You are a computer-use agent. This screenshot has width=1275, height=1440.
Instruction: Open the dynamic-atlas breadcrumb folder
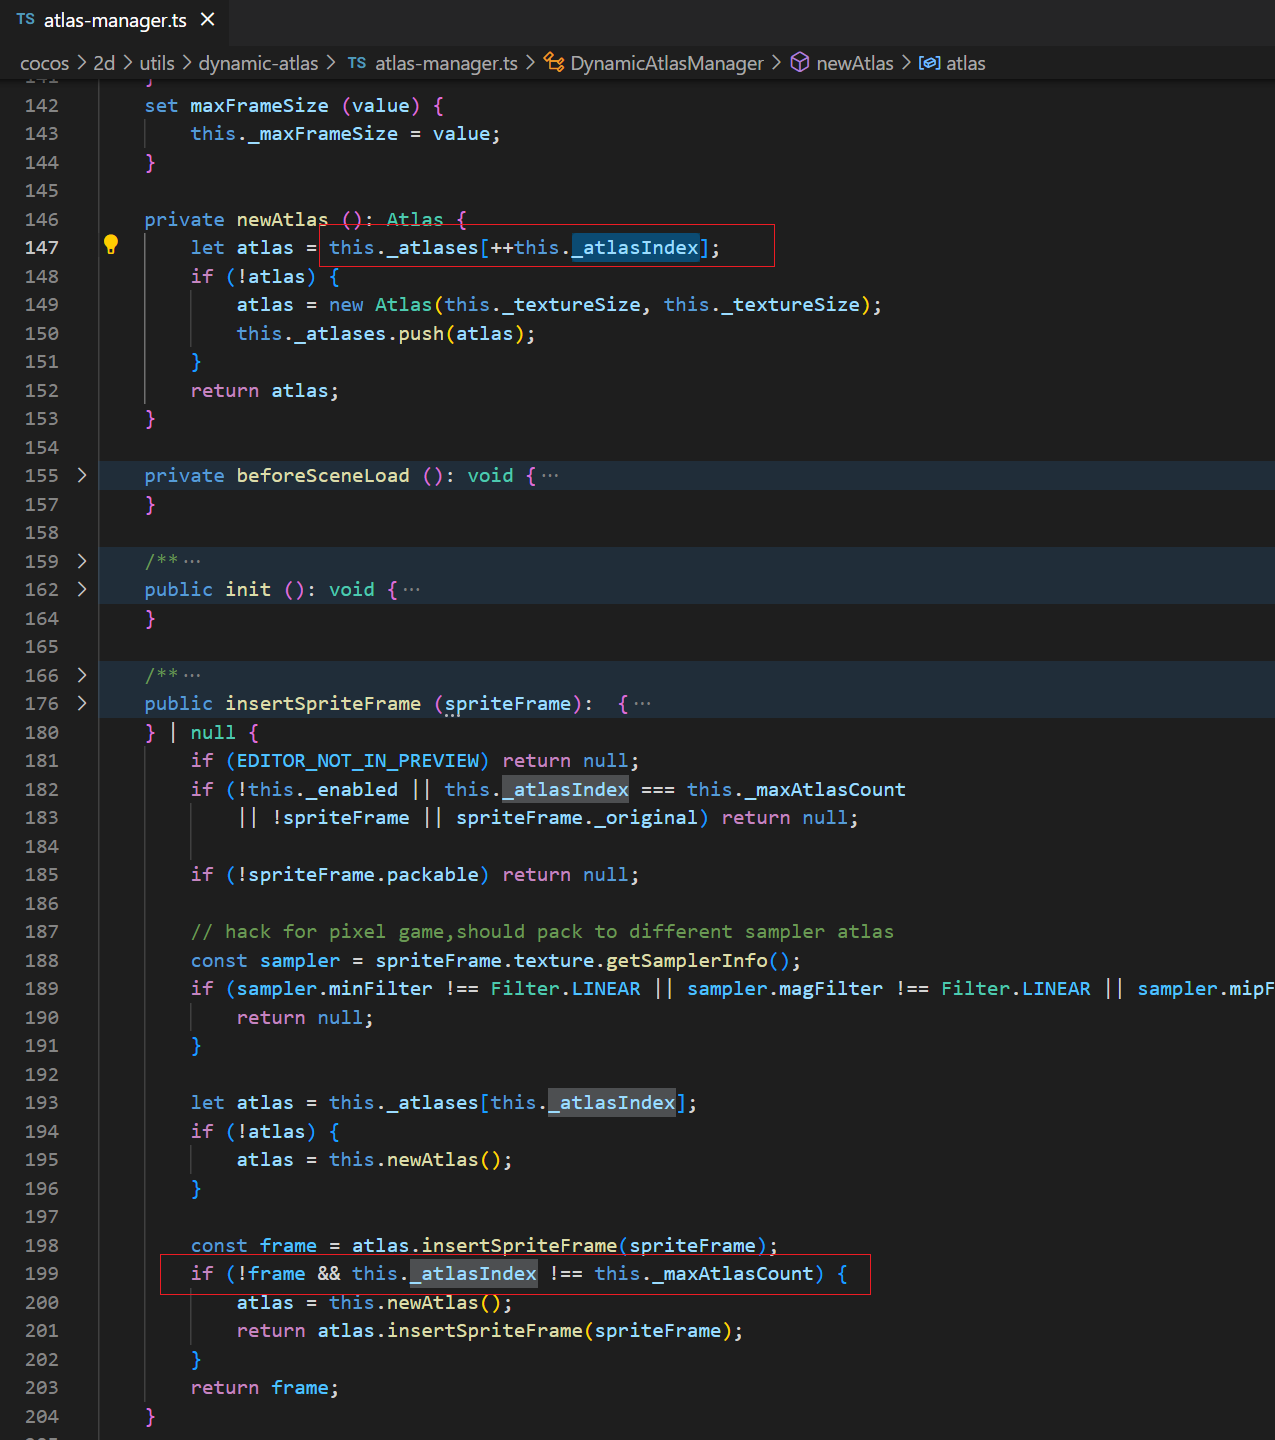click(258, 63)
